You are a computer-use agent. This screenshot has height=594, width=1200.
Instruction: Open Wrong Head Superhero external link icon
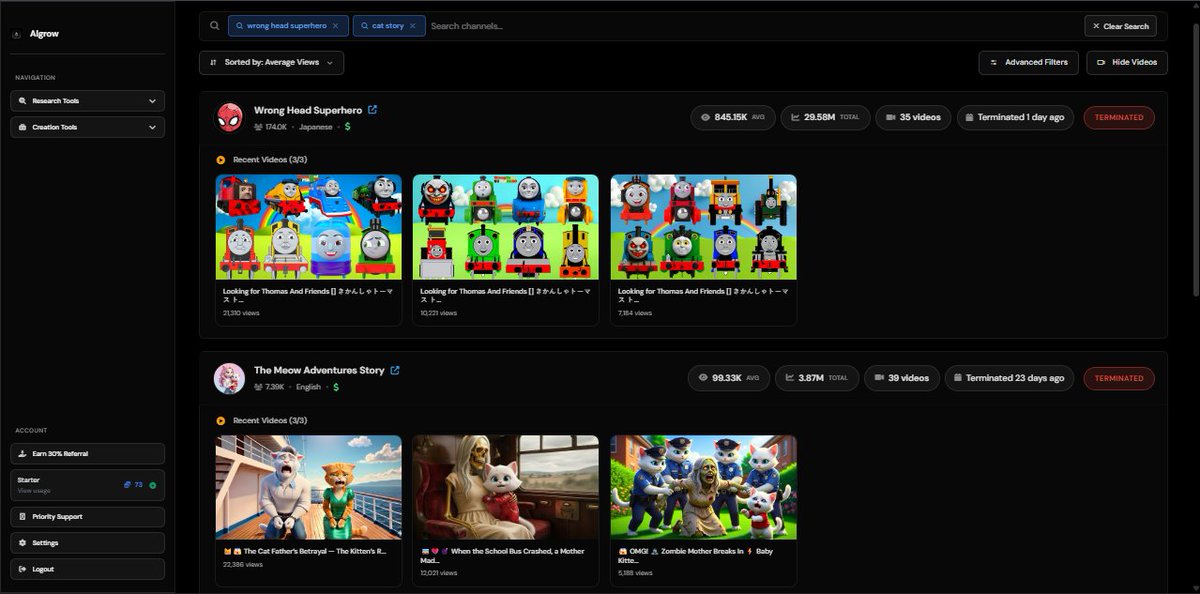[x=373, y=110]
